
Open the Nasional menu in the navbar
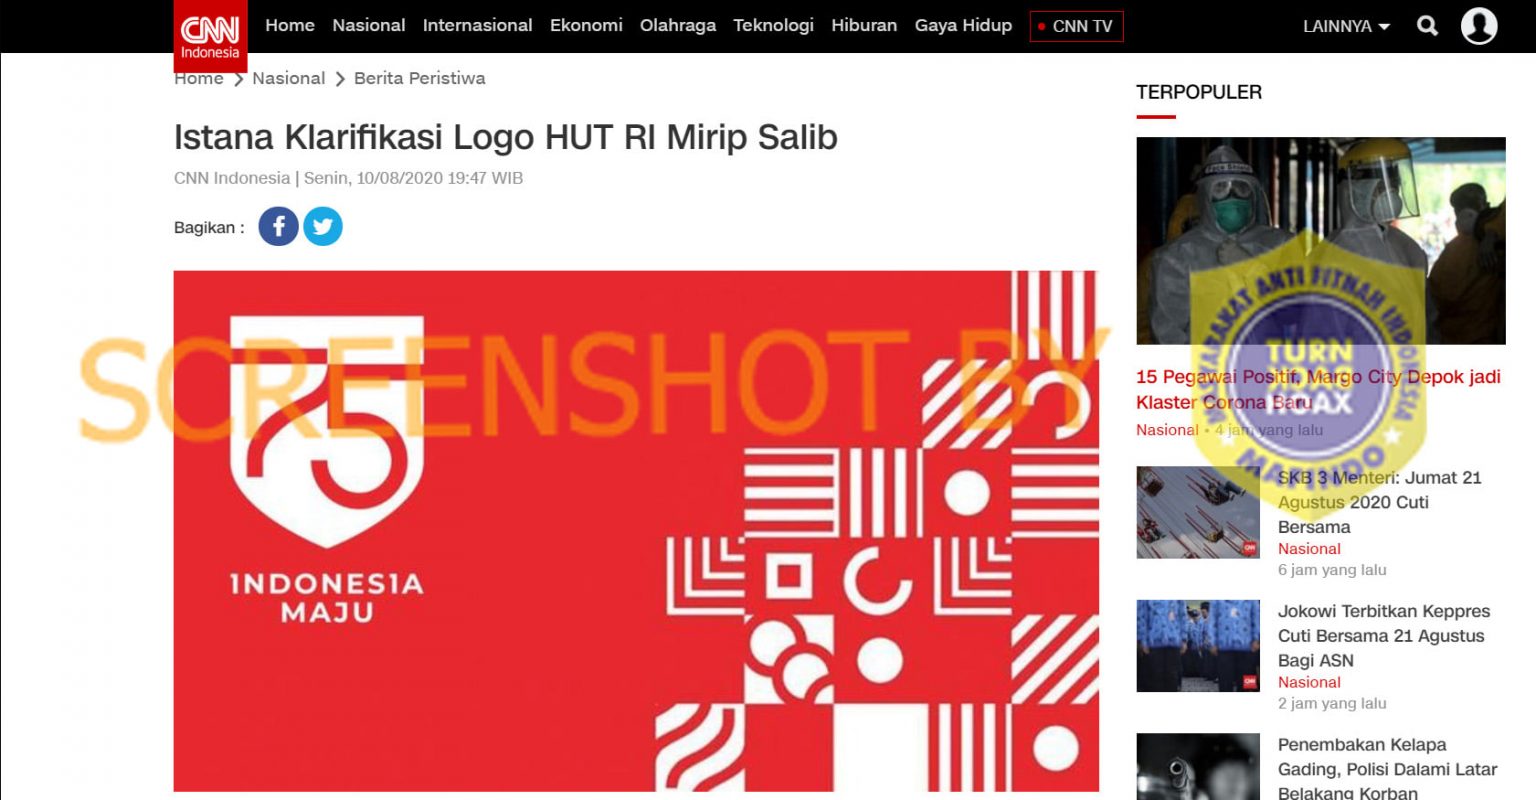tap(369, 25)
